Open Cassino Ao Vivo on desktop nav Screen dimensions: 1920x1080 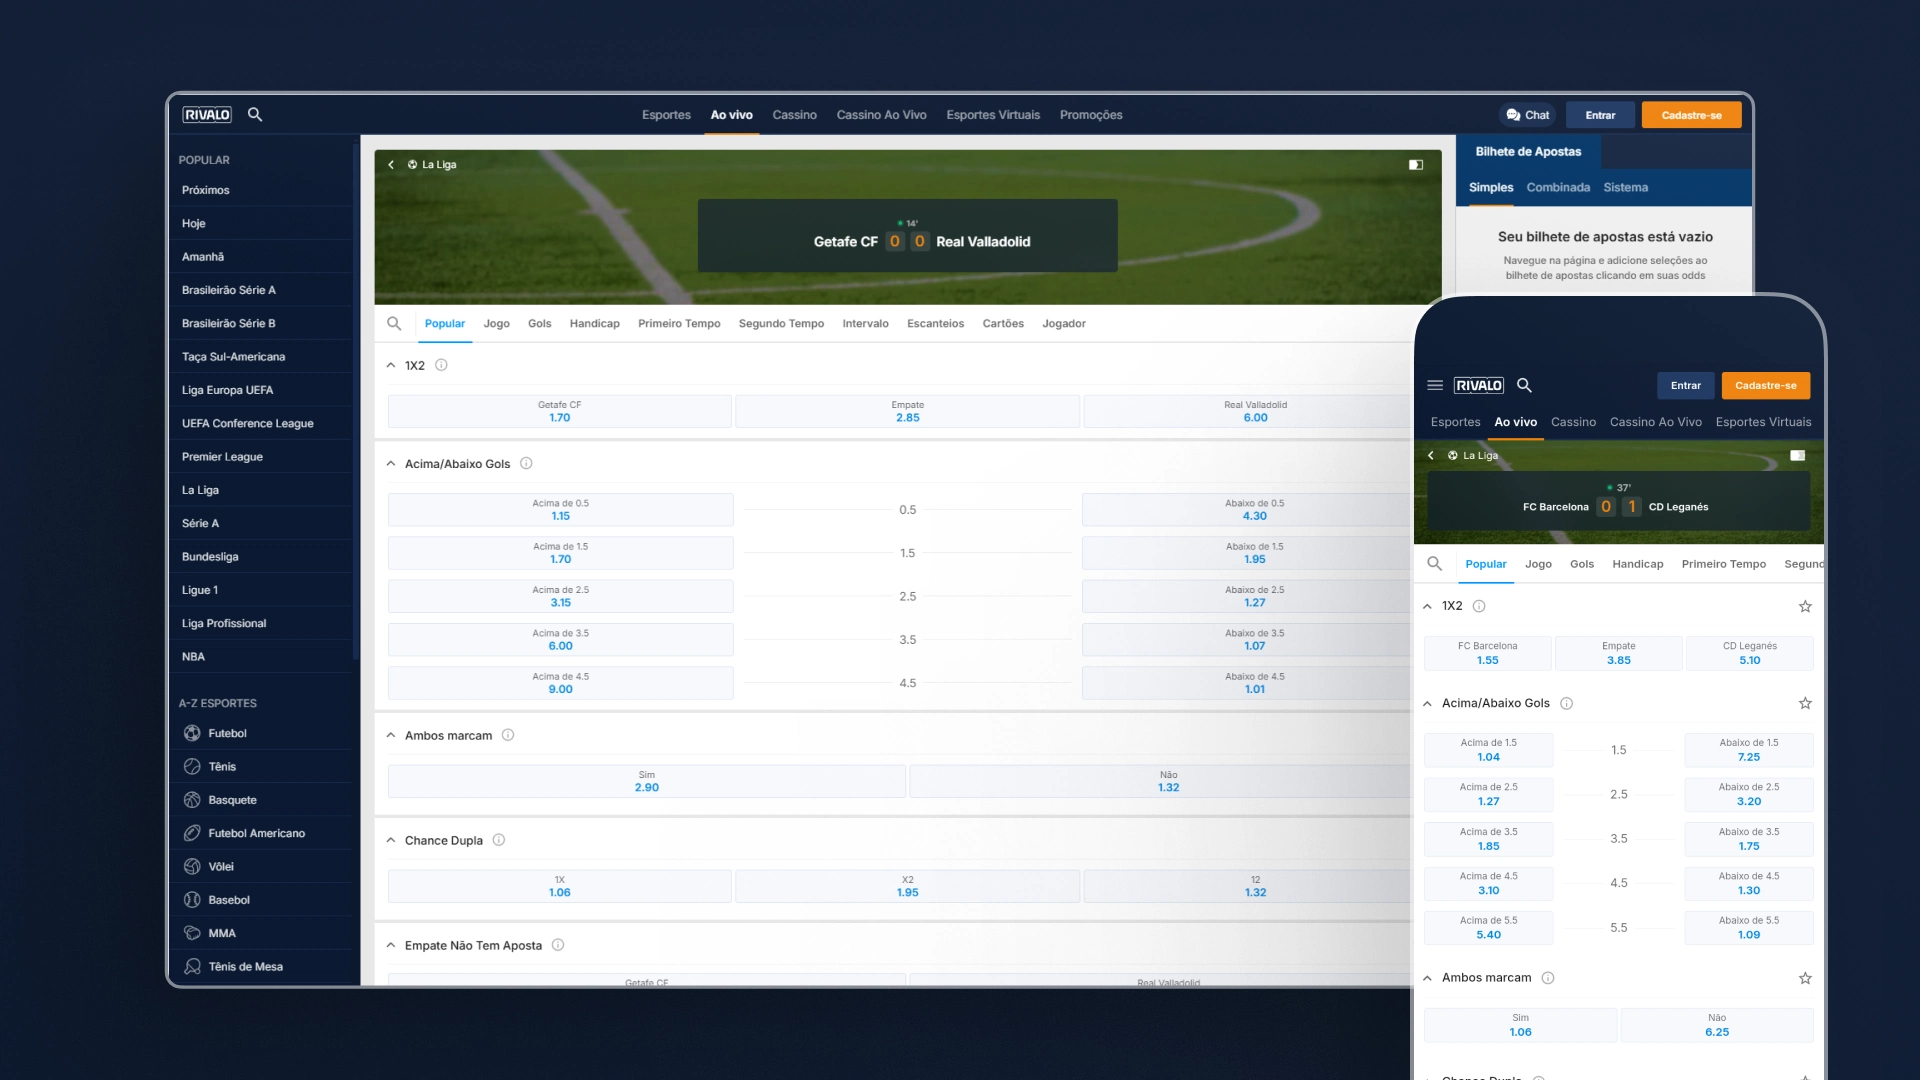point(881,115)
